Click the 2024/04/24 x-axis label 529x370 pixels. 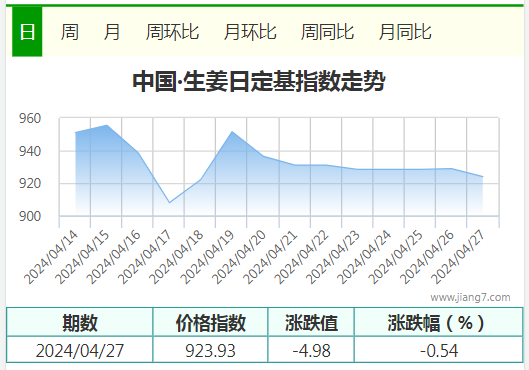pyautogui.click(x=365, y=257)
